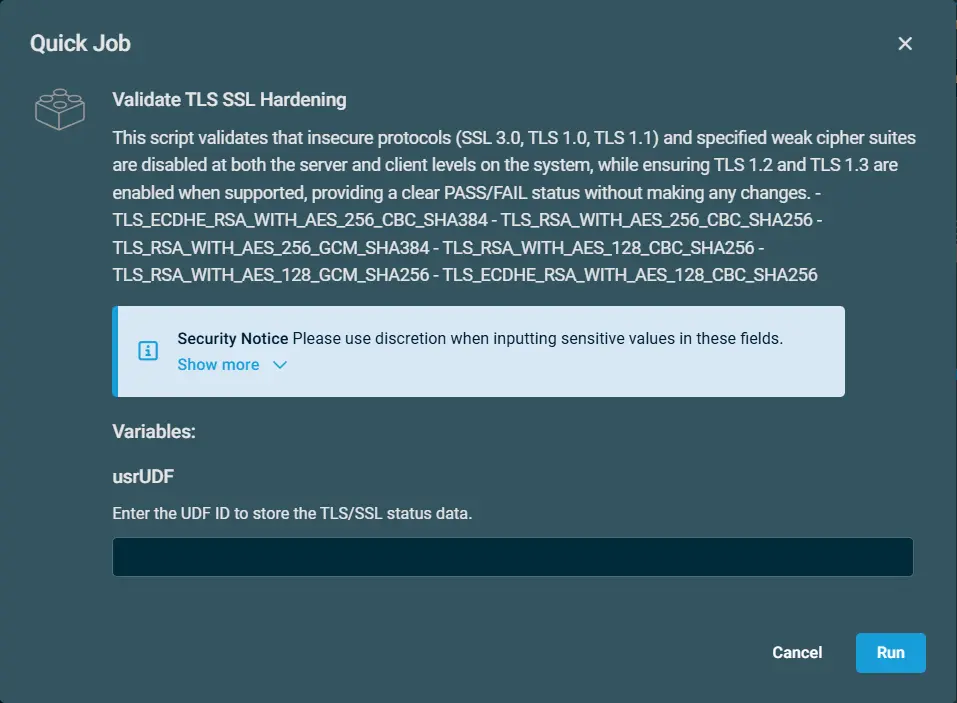Expand the Show more chevron arrow
The width and height of the screenshot is (957, 703).
point(280,365)
